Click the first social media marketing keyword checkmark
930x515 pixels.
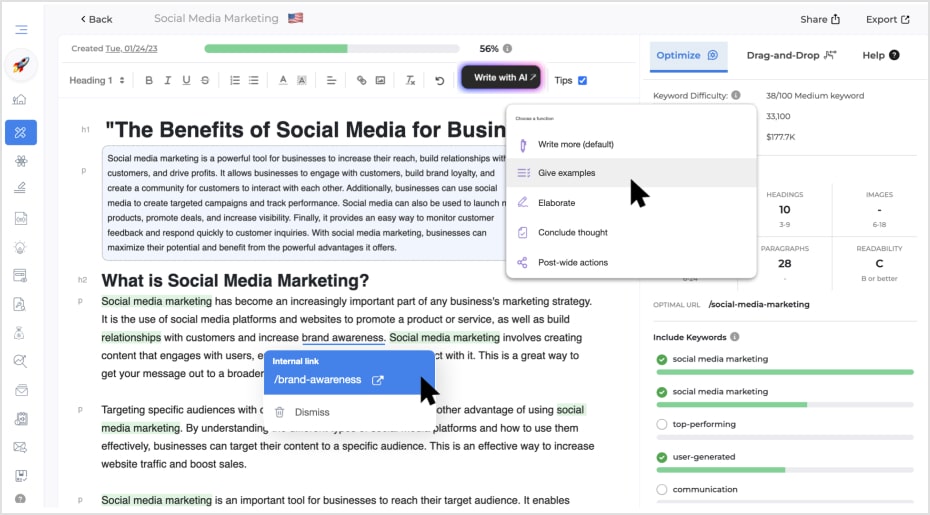[x=662, y=359]
